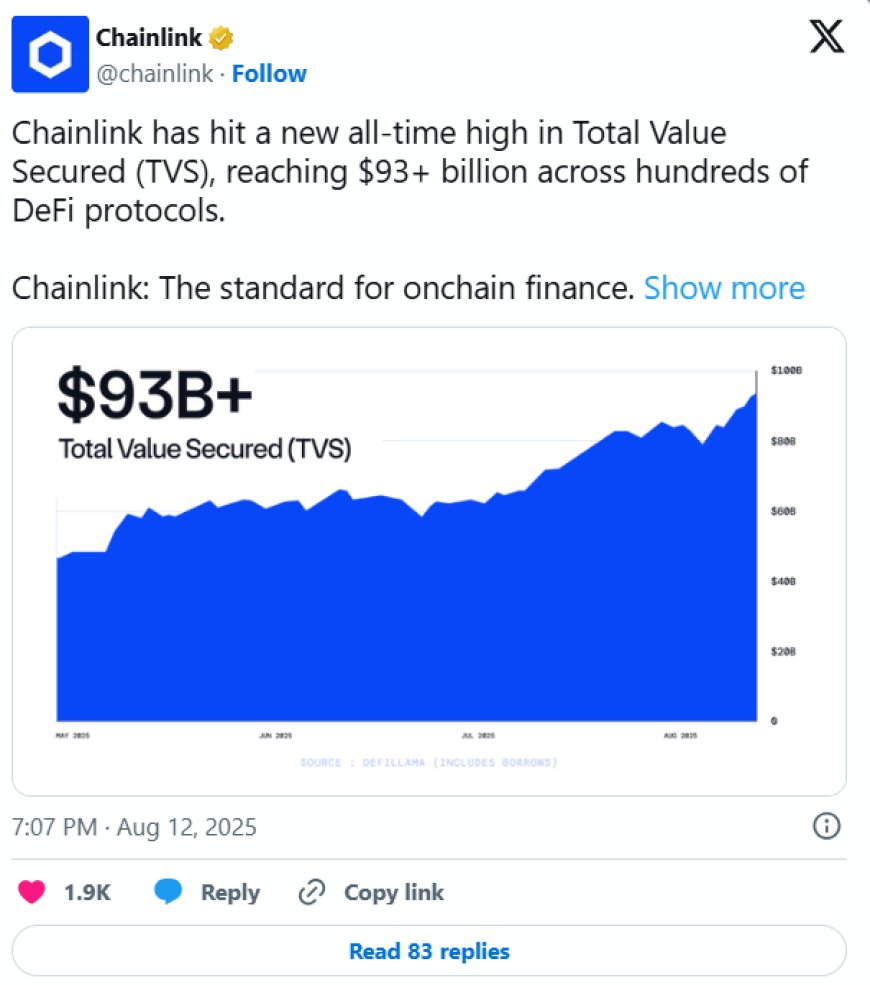Image resolution: width=870 pixels, height=985 pixels.
Task: Follow the @chainlink account
Action: pos(269,73)
